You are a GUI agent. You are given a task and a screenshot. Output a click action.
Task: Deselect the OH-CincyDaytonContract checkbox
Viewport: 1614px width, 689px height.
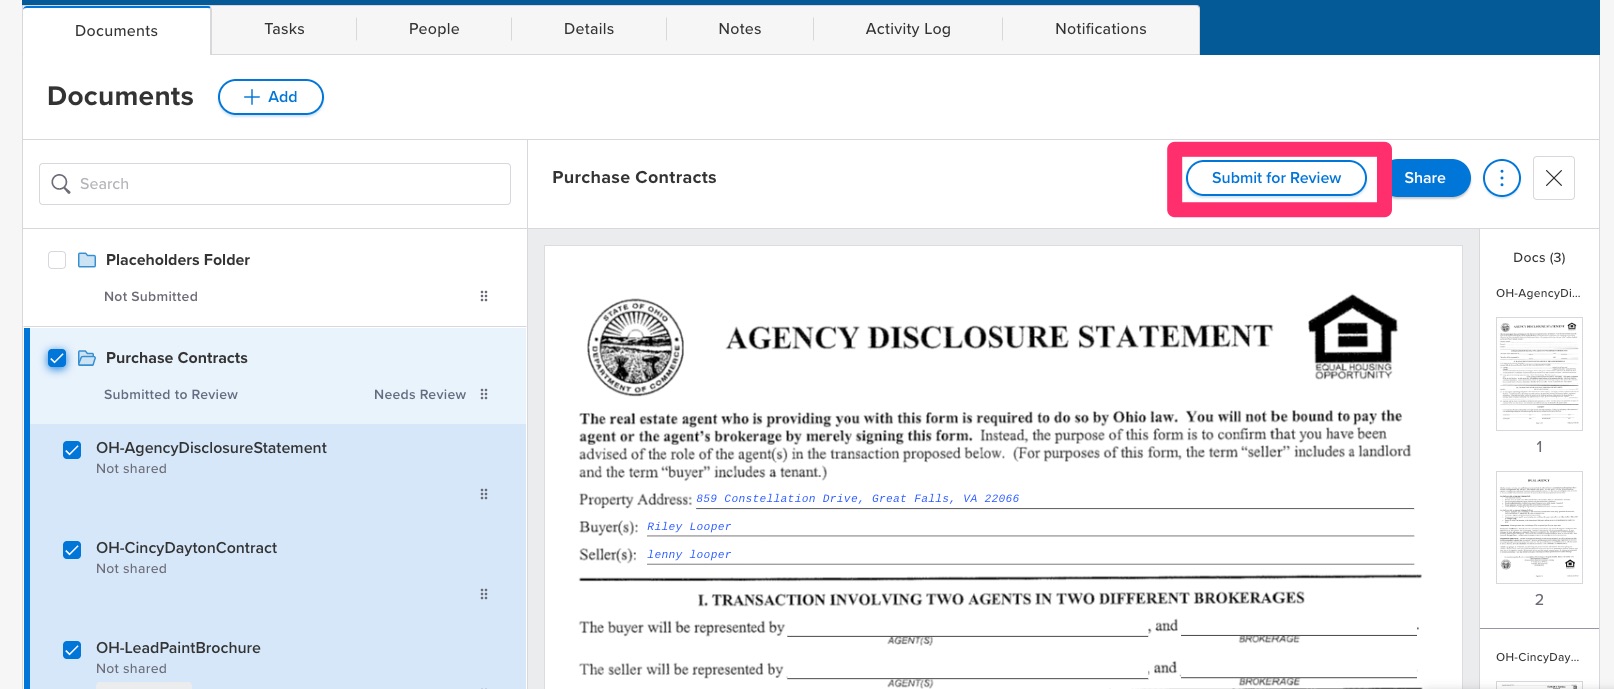pyautogui.click(x=72, y=550)
